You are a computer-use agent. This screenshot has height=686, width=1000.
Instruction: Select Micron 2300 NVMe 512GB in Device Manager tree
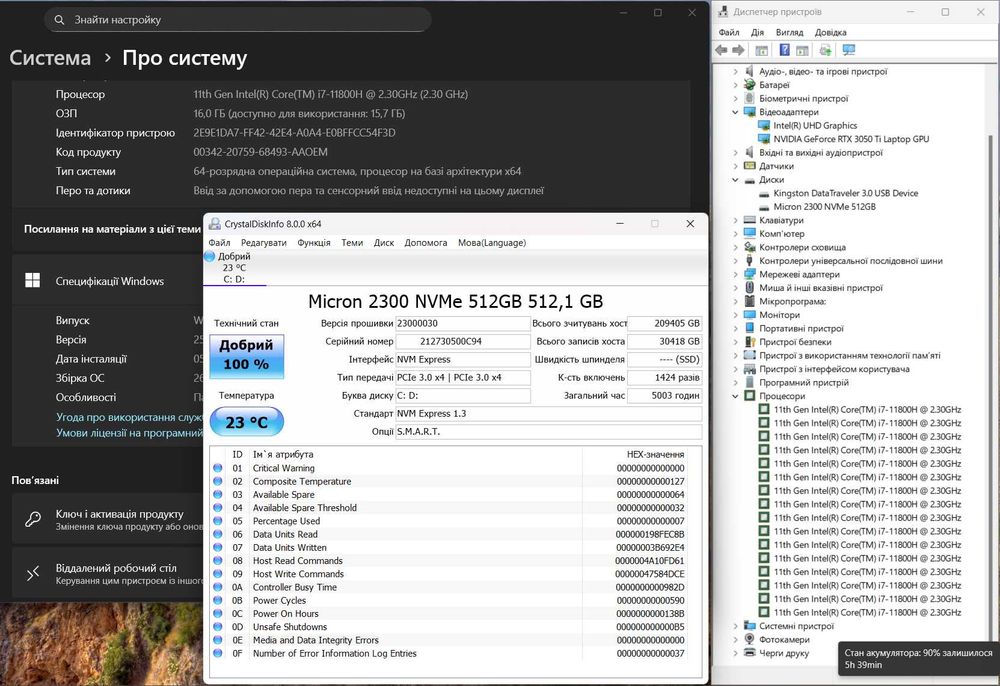pos(825,207)
